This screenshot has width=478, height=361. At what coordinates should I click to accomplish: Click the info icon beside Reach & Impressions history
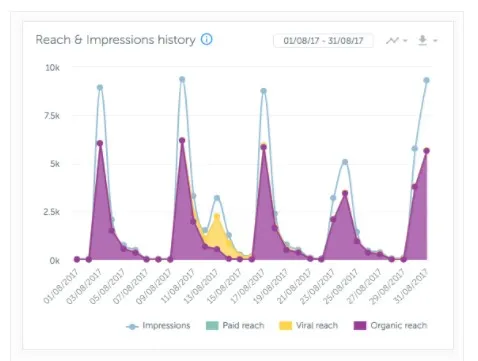pyautogui.click(x=206, y=39)
